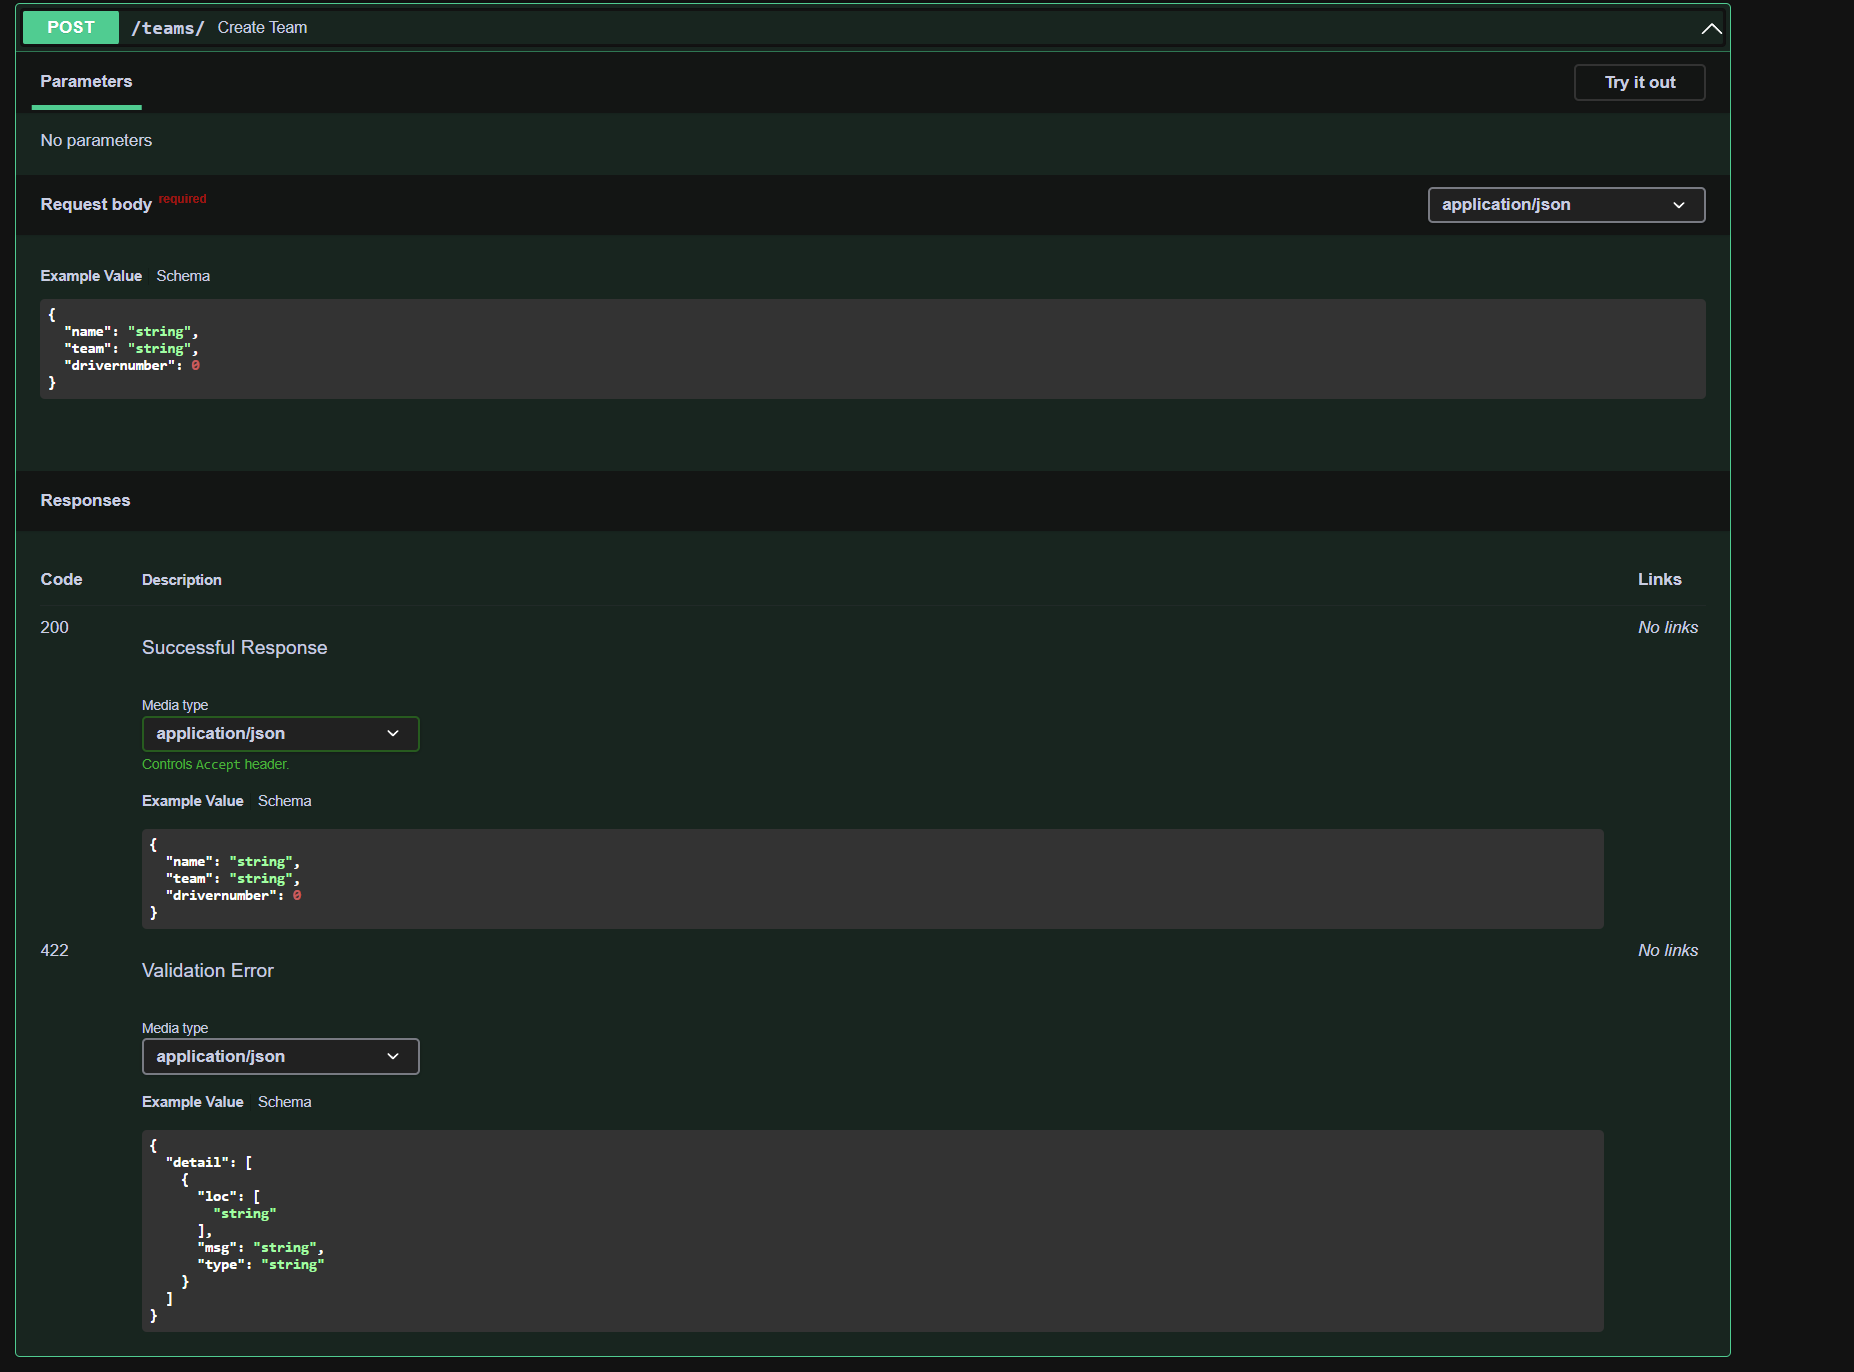Click the Try it out button

tap(1640, 82)
